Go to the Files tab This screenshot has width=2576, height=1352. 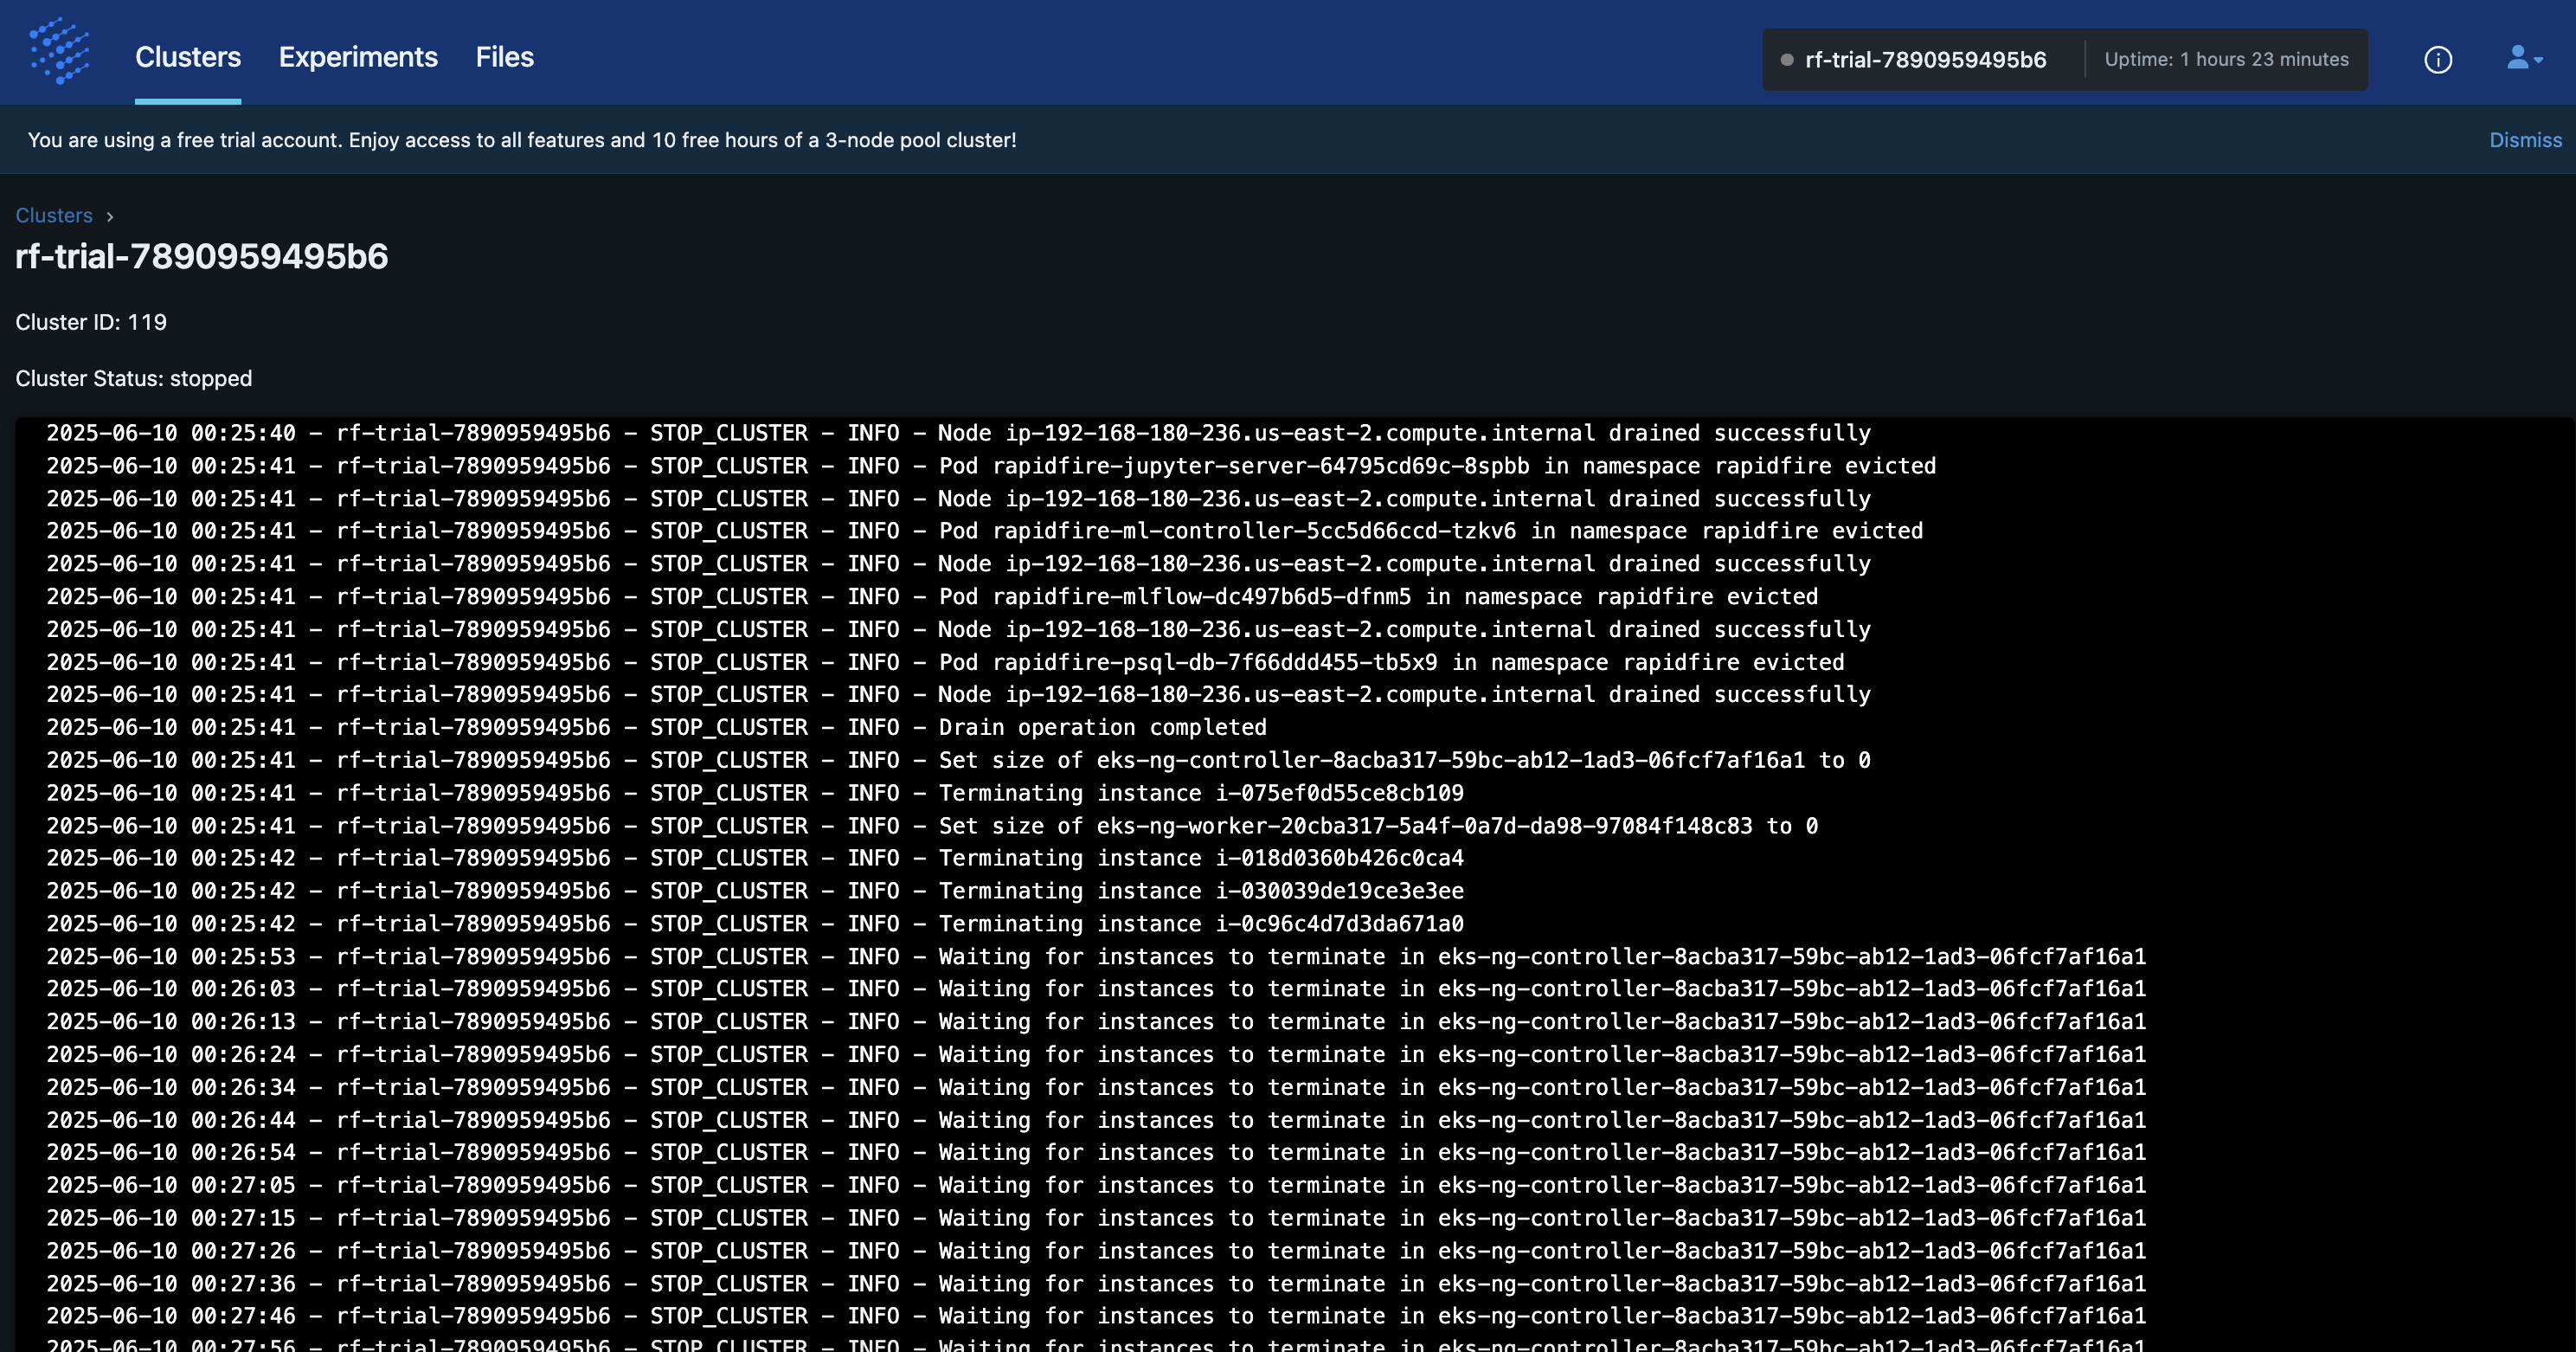[x=504, y=57]
